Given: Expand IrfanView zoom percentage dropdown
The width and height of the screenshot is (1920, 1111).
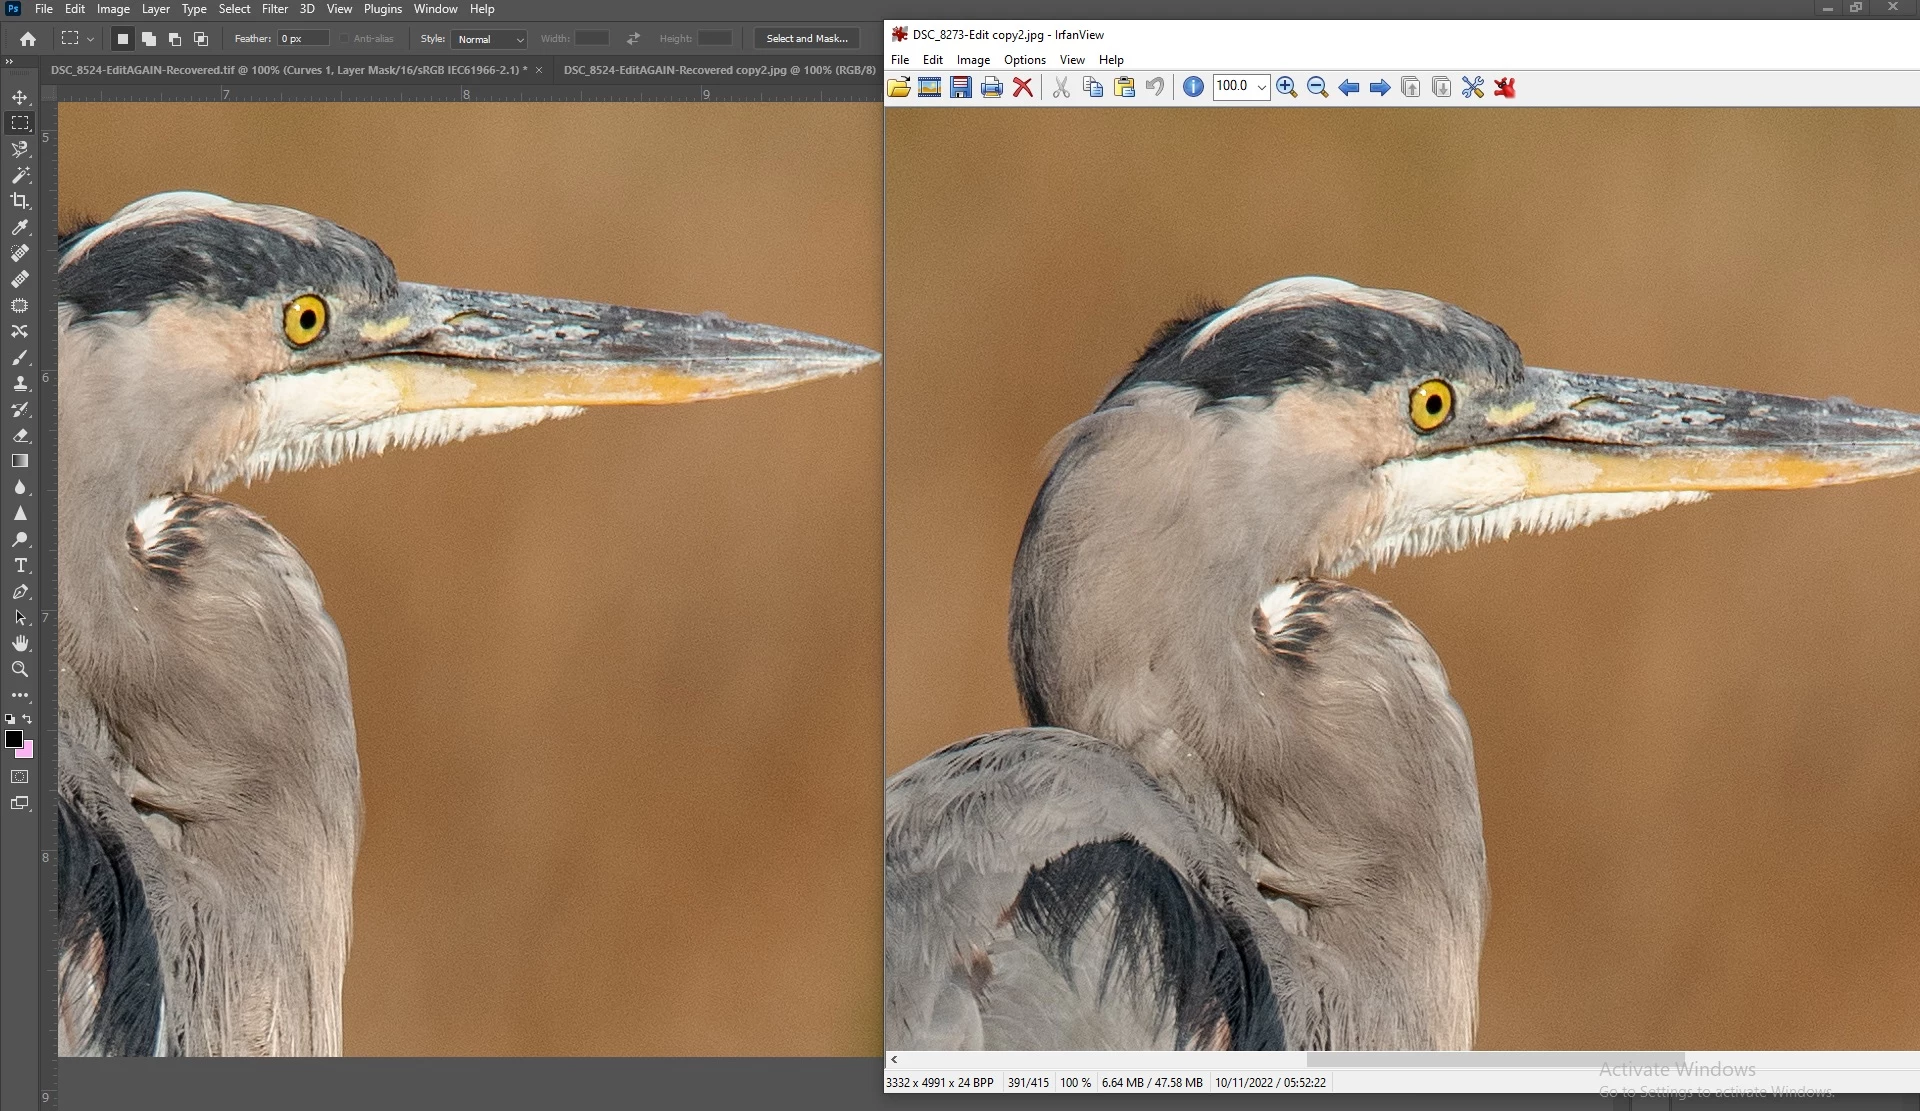Looking at the screenshot, I should coord(1261,87).
